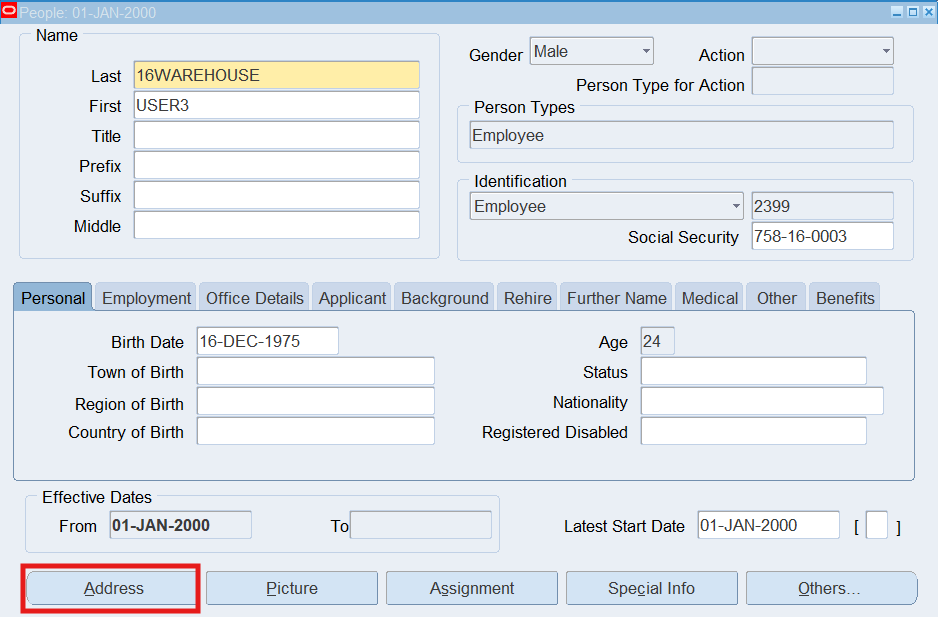Open the Office Details tab
The width and height of the screenshot is (938, 617).
(x=254, y=298)
